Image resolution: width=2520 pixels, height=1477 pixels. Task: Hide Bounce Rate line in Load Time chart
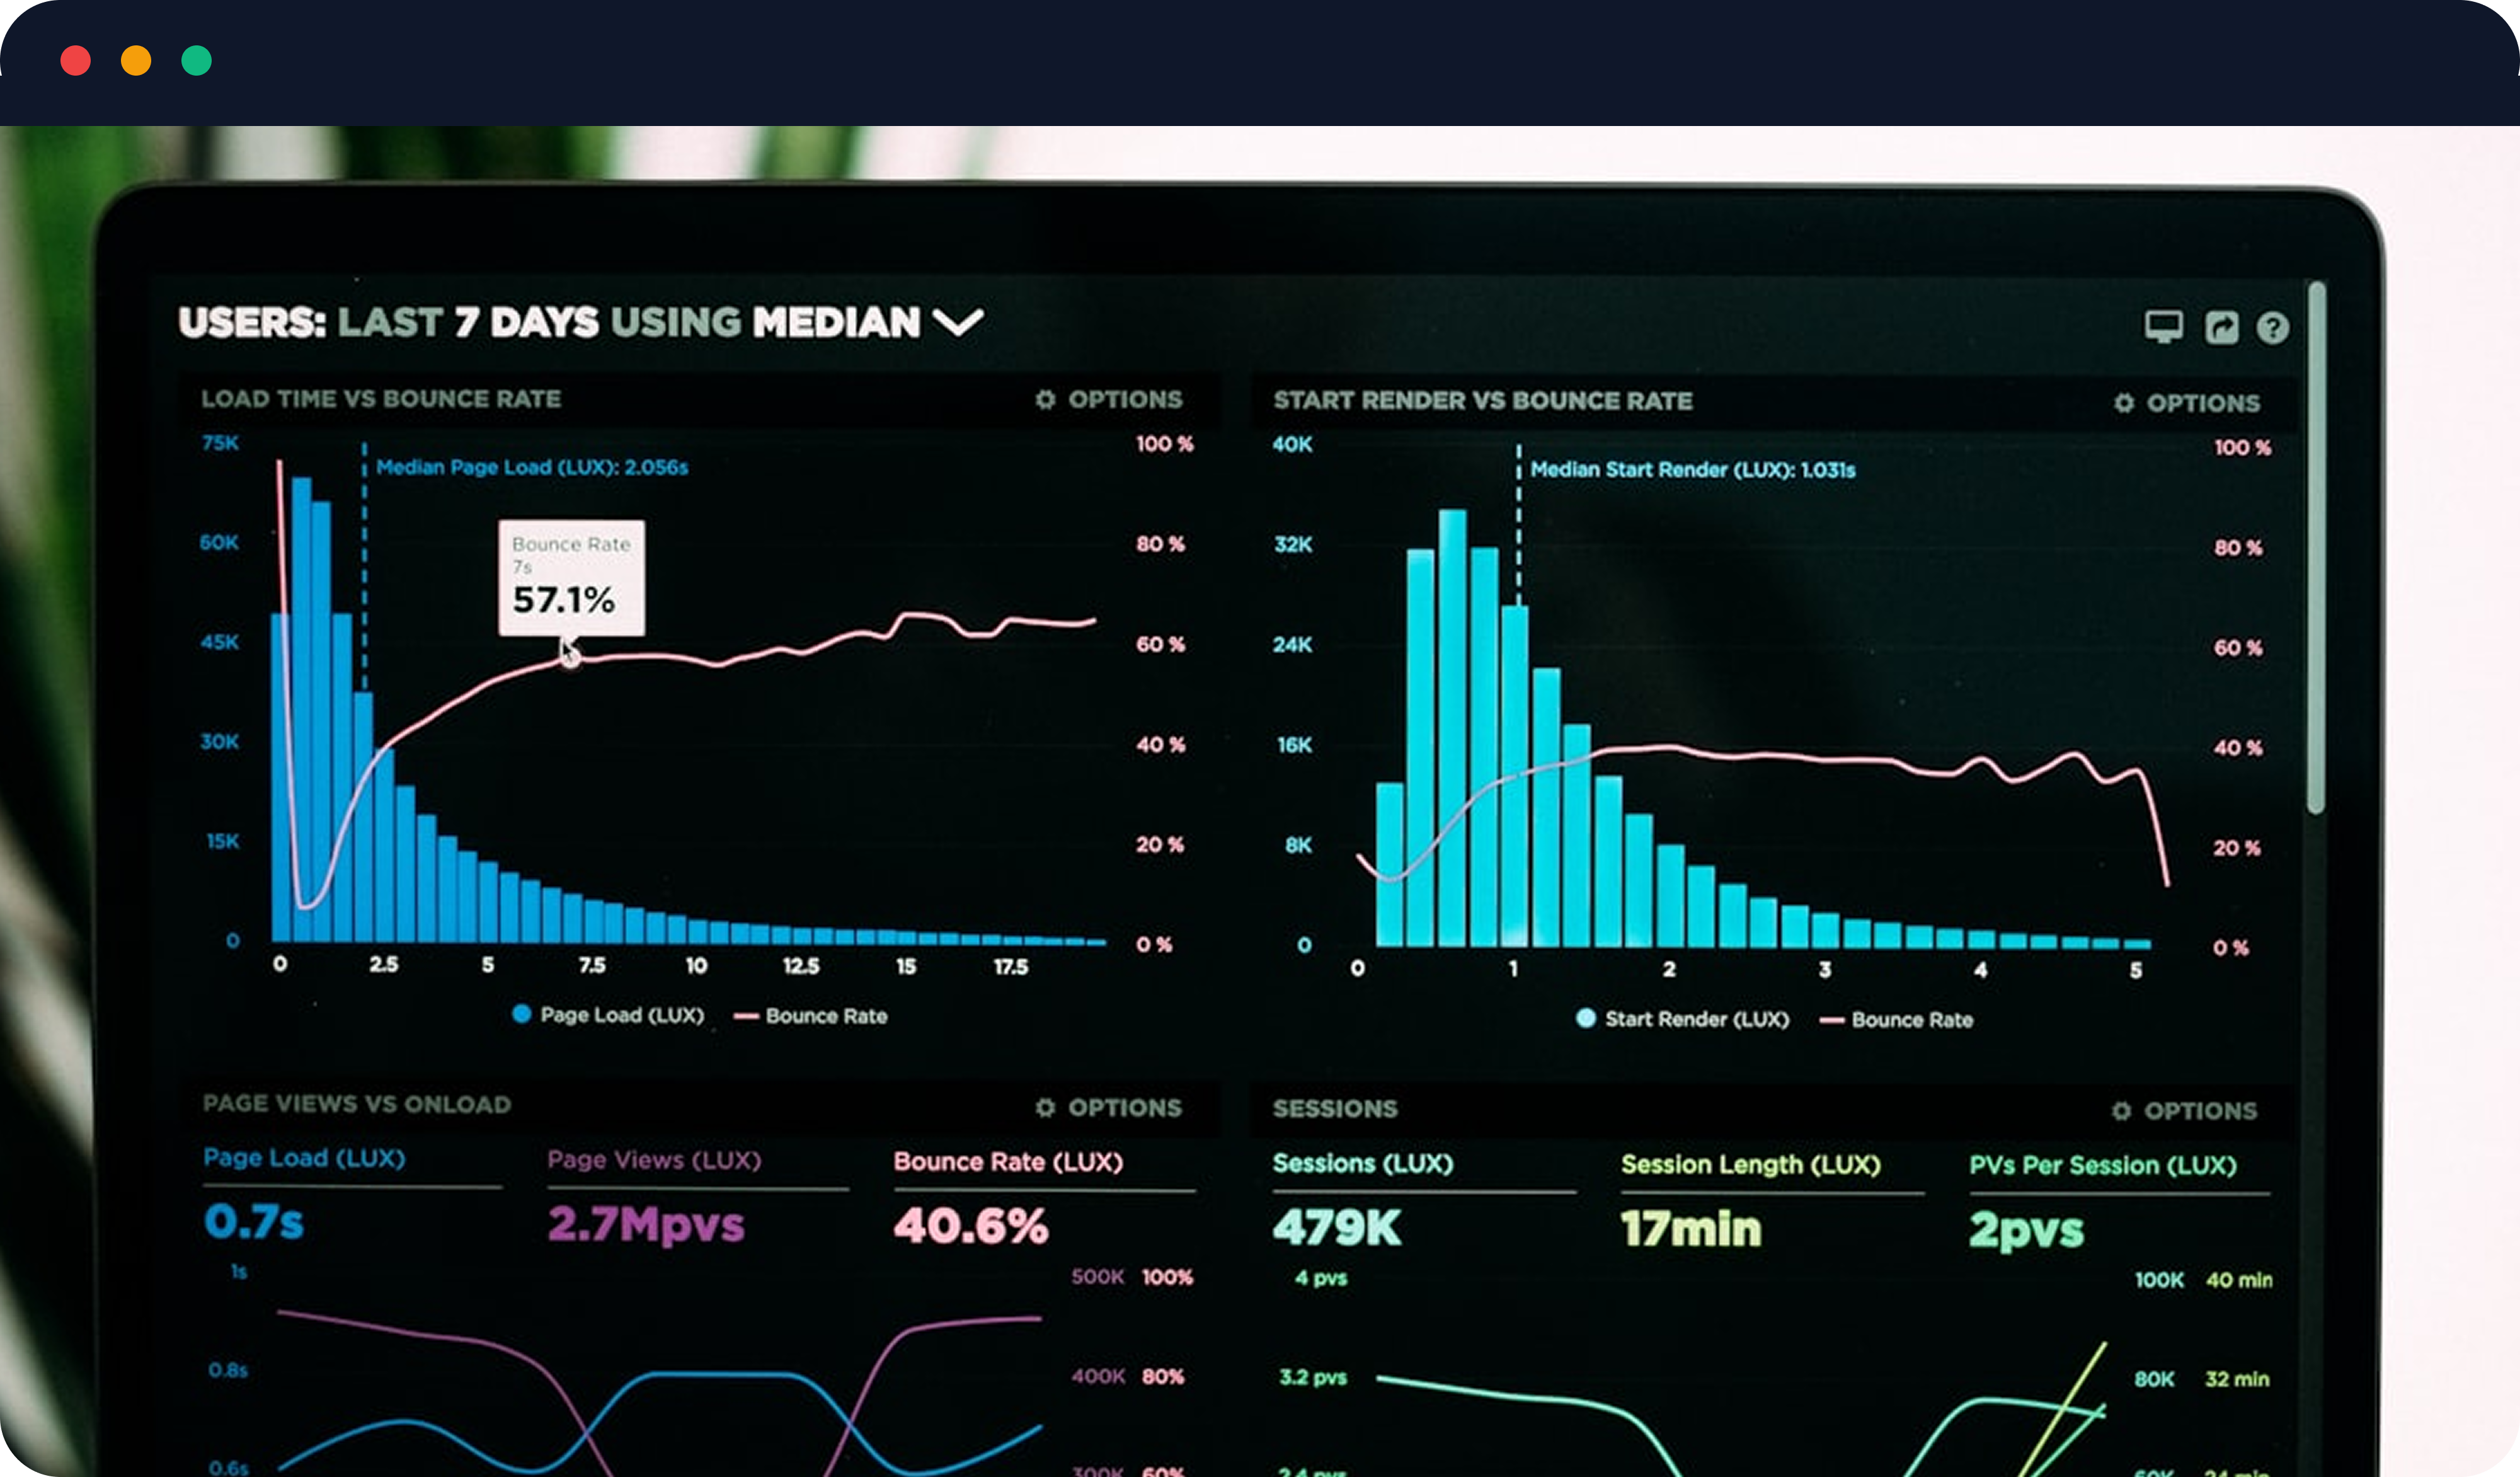[811, 1016]
